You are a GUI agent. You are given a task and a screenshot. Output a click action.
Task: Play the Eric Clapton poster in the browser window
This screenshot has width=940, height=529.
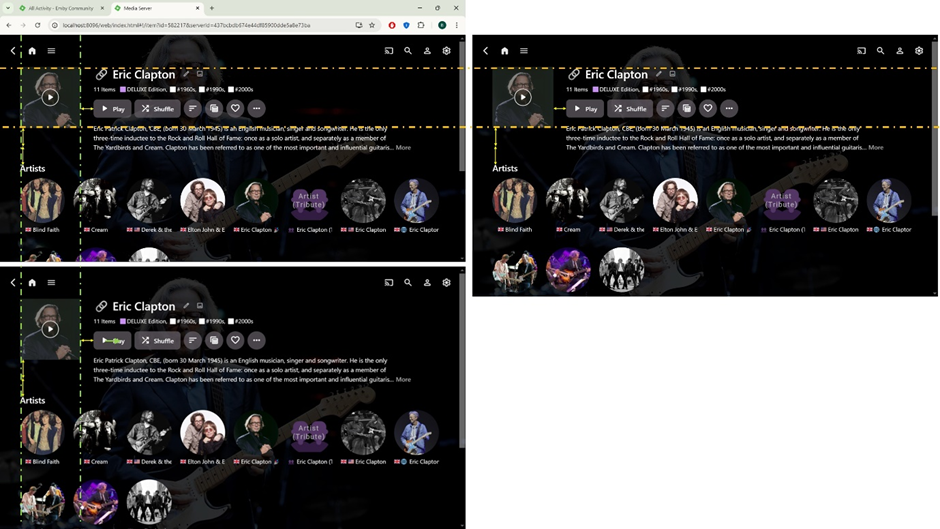pos(50,97)
